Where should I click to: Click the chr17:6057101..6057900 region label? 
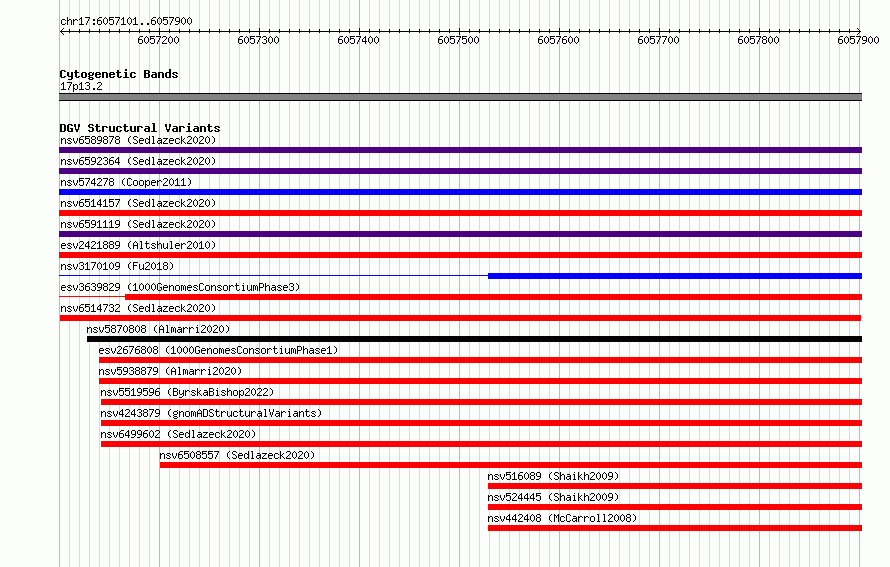[x=126, y=21]
